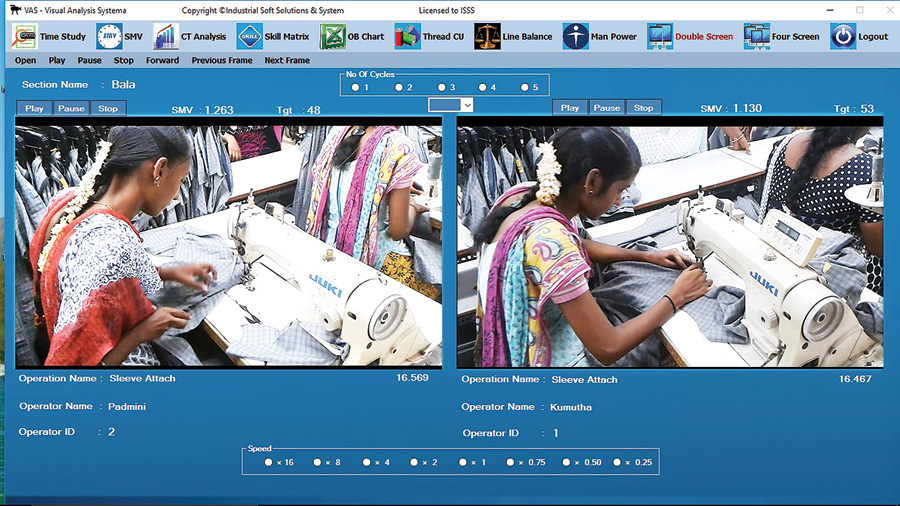The height and width of the screenshot is (506, 900).
Task: Click the Forward menu item
Action: [x=162, y=60]
